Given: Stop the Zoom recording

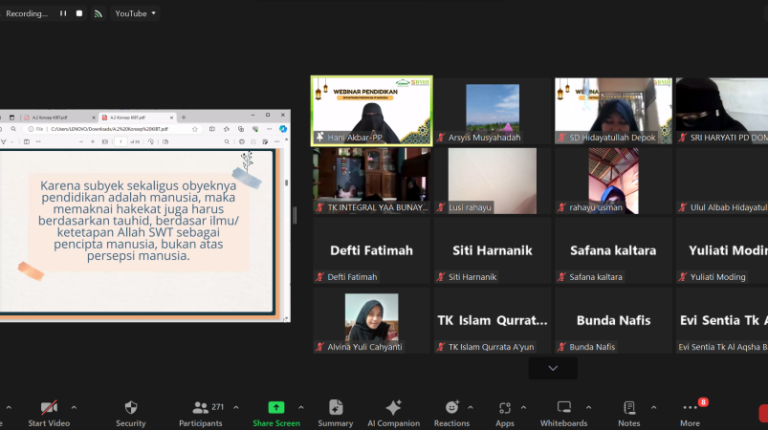Looking at the screenshot, I should tap(79, 13).
